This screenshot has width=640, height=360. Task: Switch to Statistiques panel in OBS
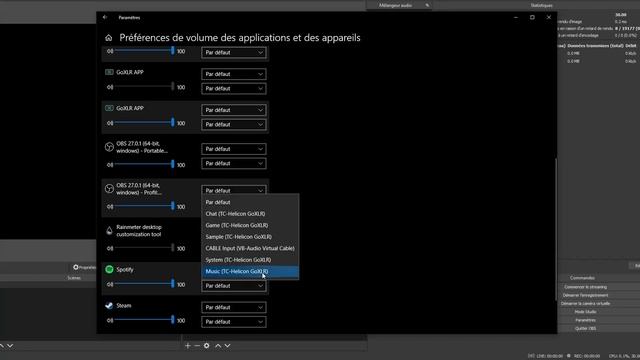pyautogui.click(x=541, y=5)
